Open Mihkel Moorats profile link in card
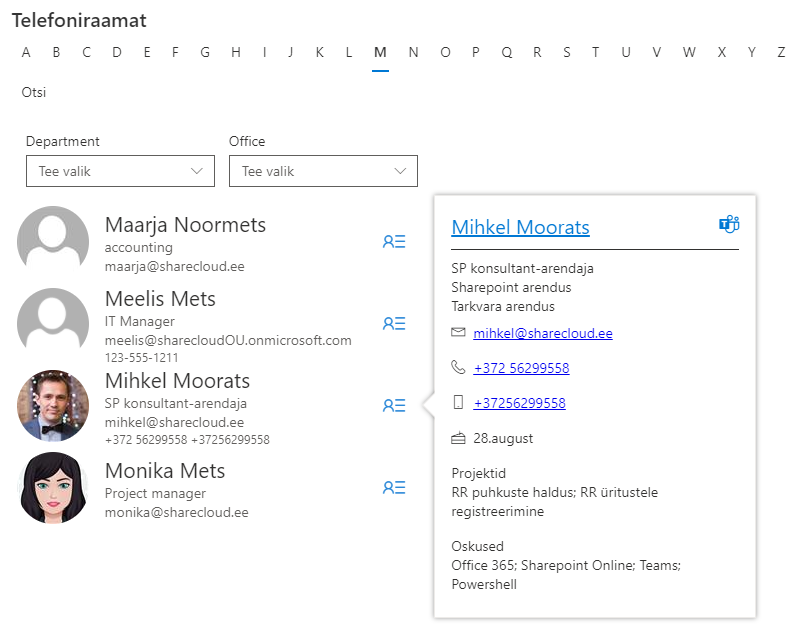This screenshot has height=627, width=795. (520, 227)
